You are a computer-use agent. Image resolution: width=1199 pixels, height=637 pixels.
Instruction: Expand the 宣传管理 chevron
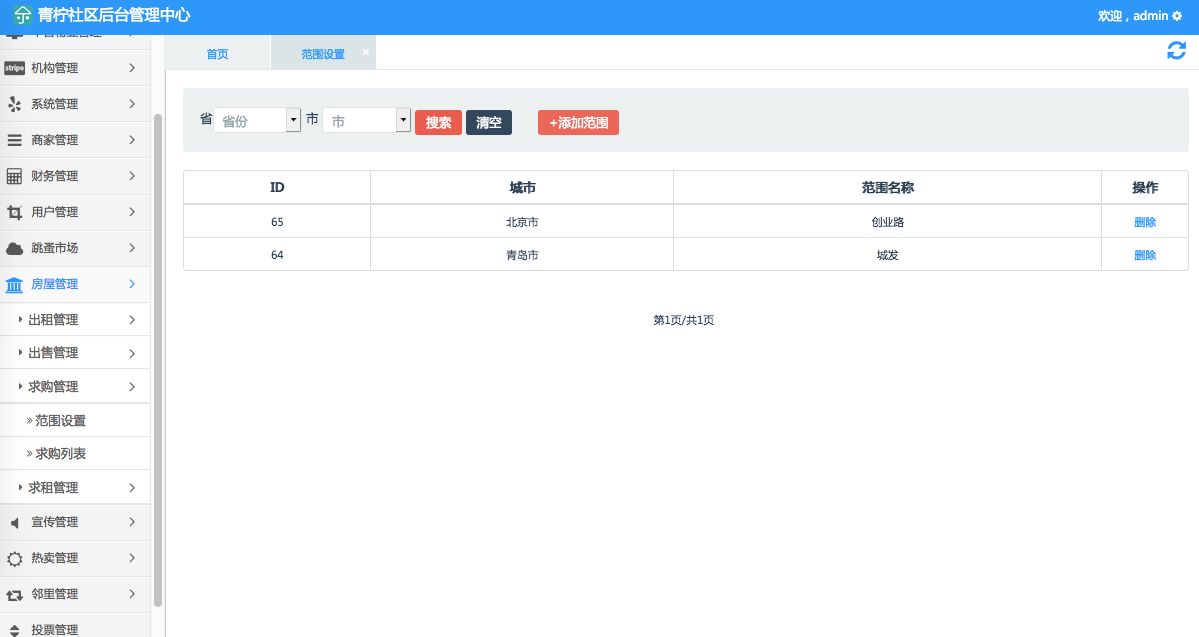click(132, 522)
